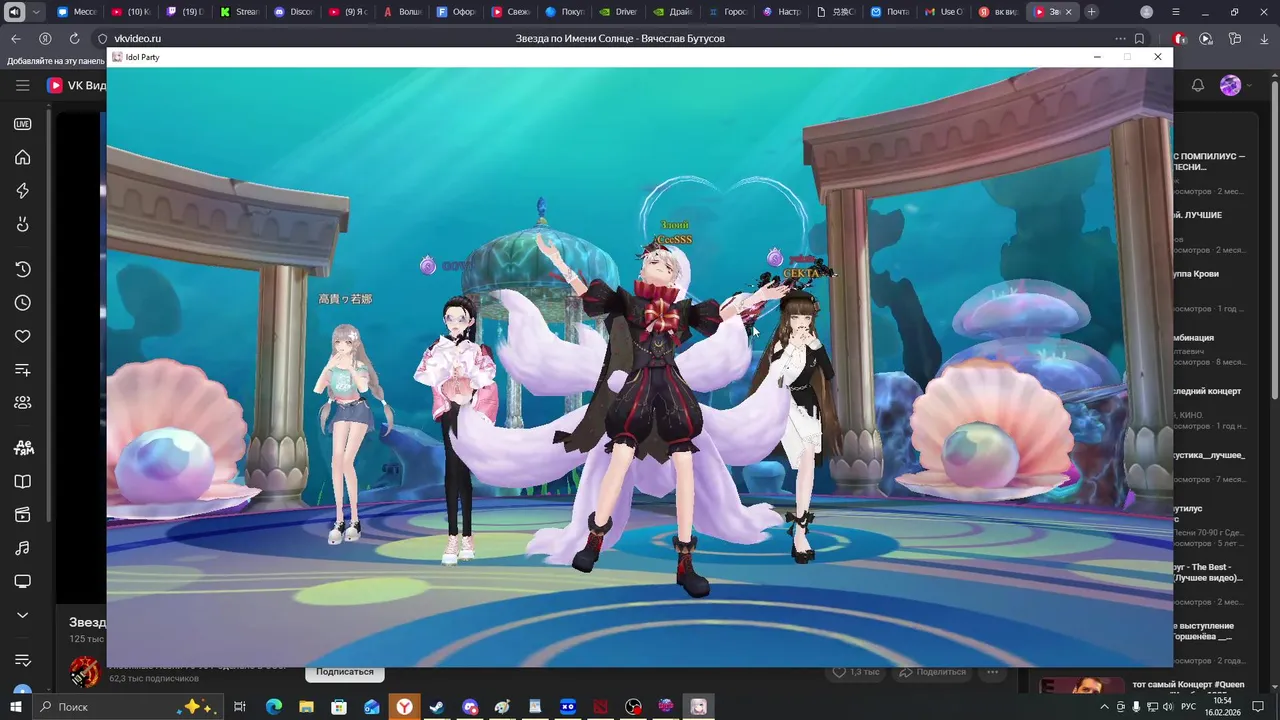Open the TV screen icon in sidebar
The height and width of the screenshot is (720, 1280).
[22, 581]
